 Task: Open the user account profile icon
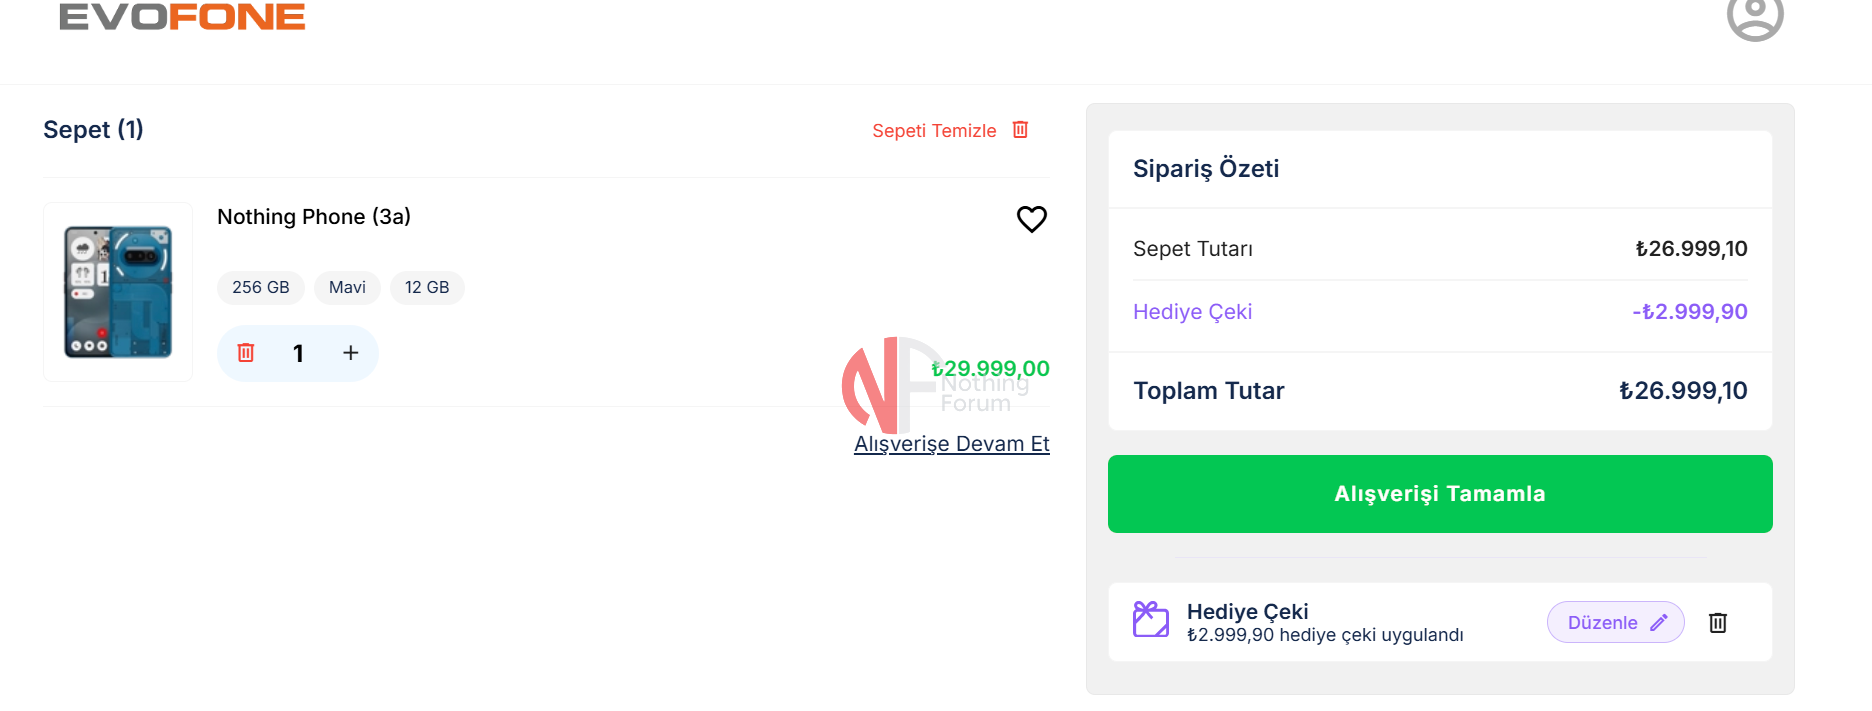click(x=1755, y=16)
